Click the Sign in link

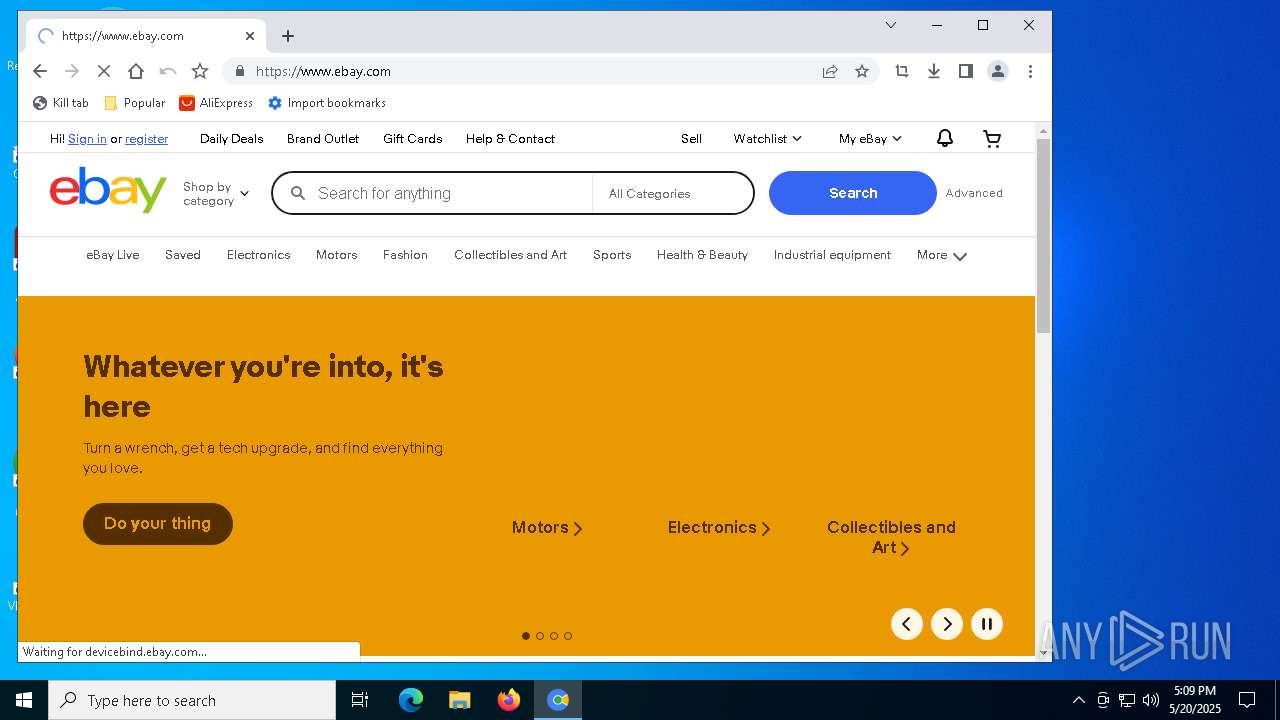coord(87,139)
